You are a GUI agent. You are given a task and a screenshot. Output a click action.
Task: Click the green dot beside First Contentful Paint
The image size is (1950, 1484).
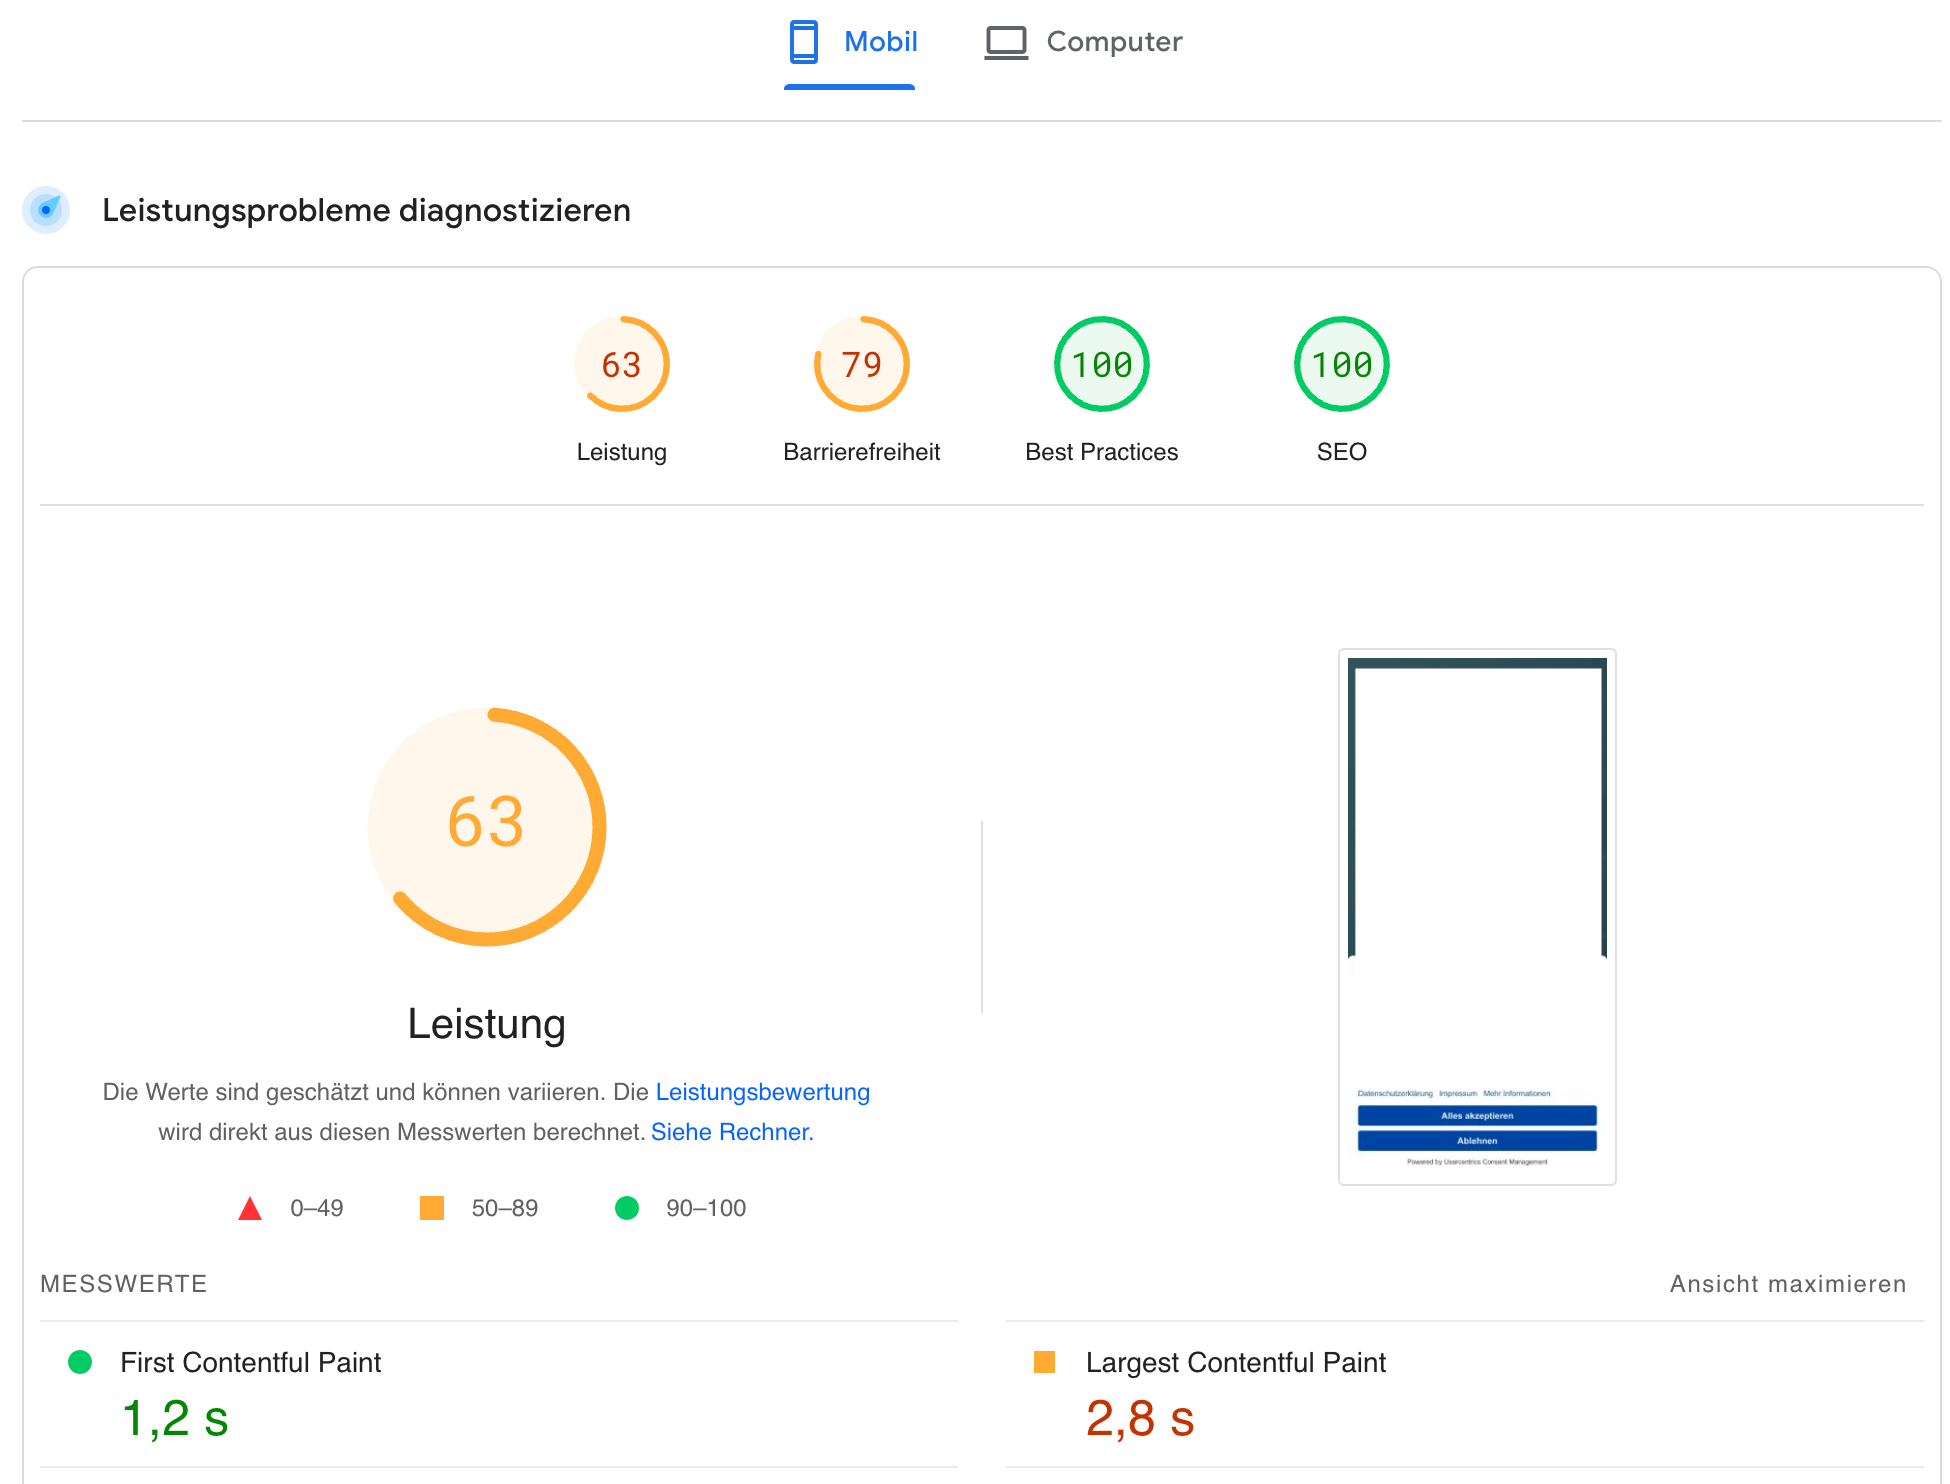tap(80, 1362)
